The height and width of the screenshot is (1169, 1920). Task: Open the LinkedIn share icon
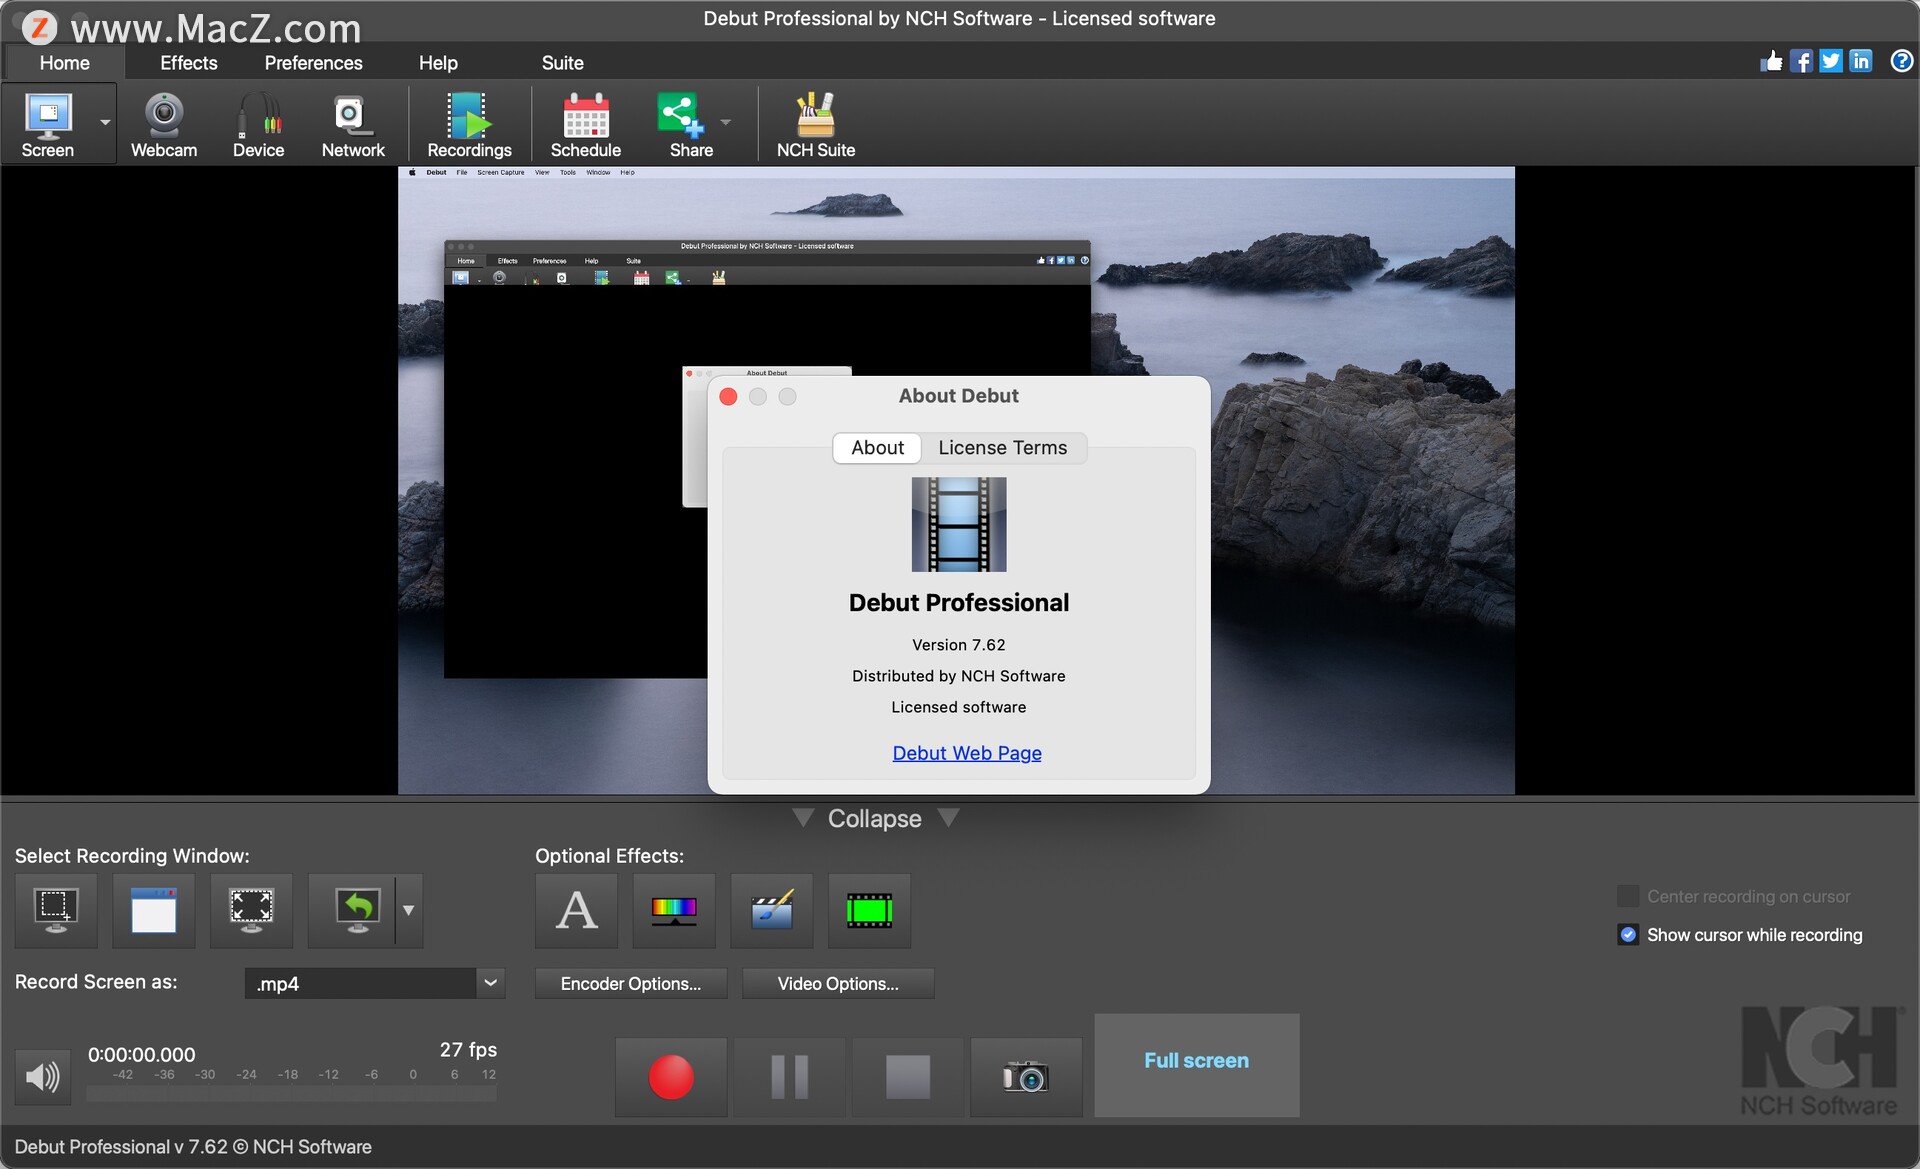tap(1861, 61)
